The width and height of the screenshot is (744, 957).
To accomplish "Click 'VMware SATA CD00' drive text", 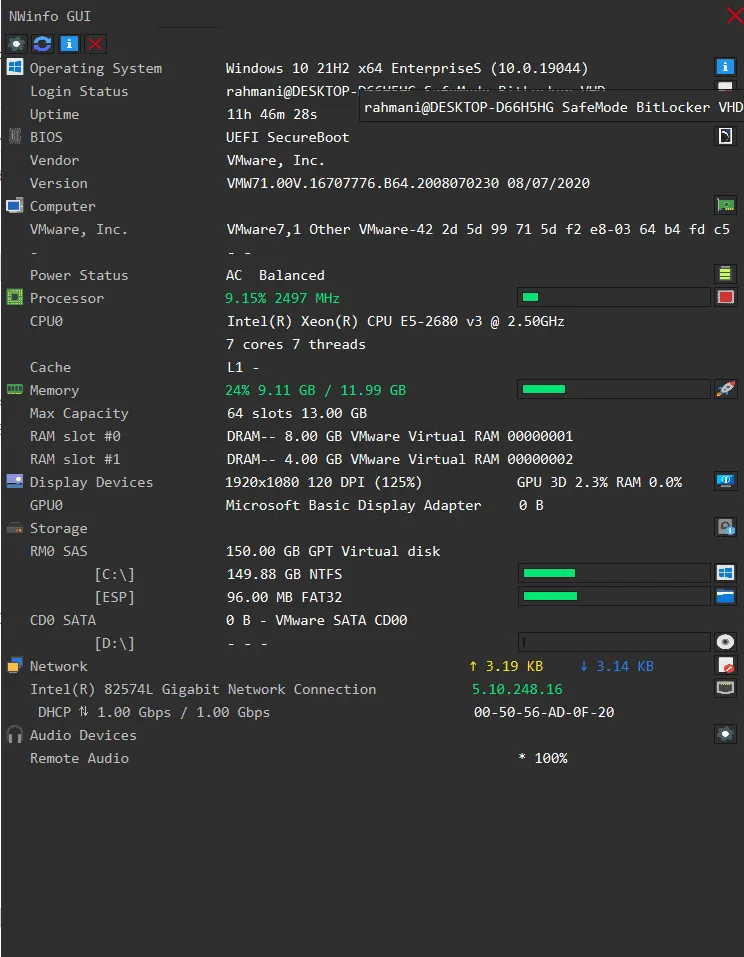I will point(341,620).
